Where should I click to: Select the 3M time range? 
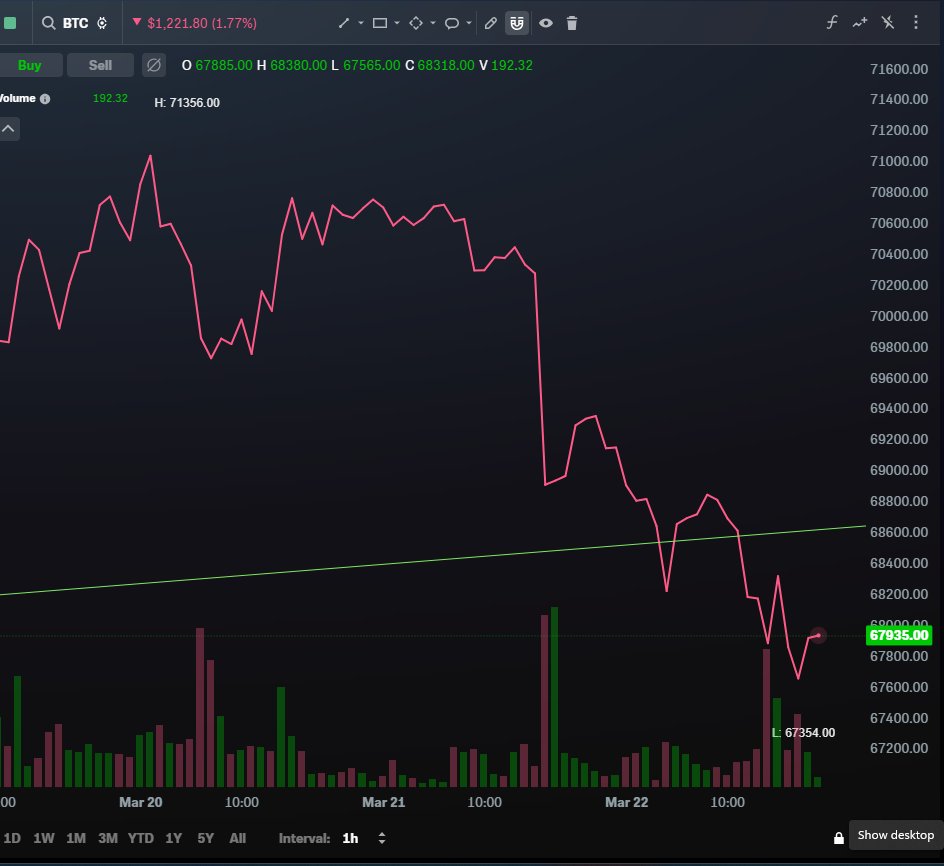point(108,838)
